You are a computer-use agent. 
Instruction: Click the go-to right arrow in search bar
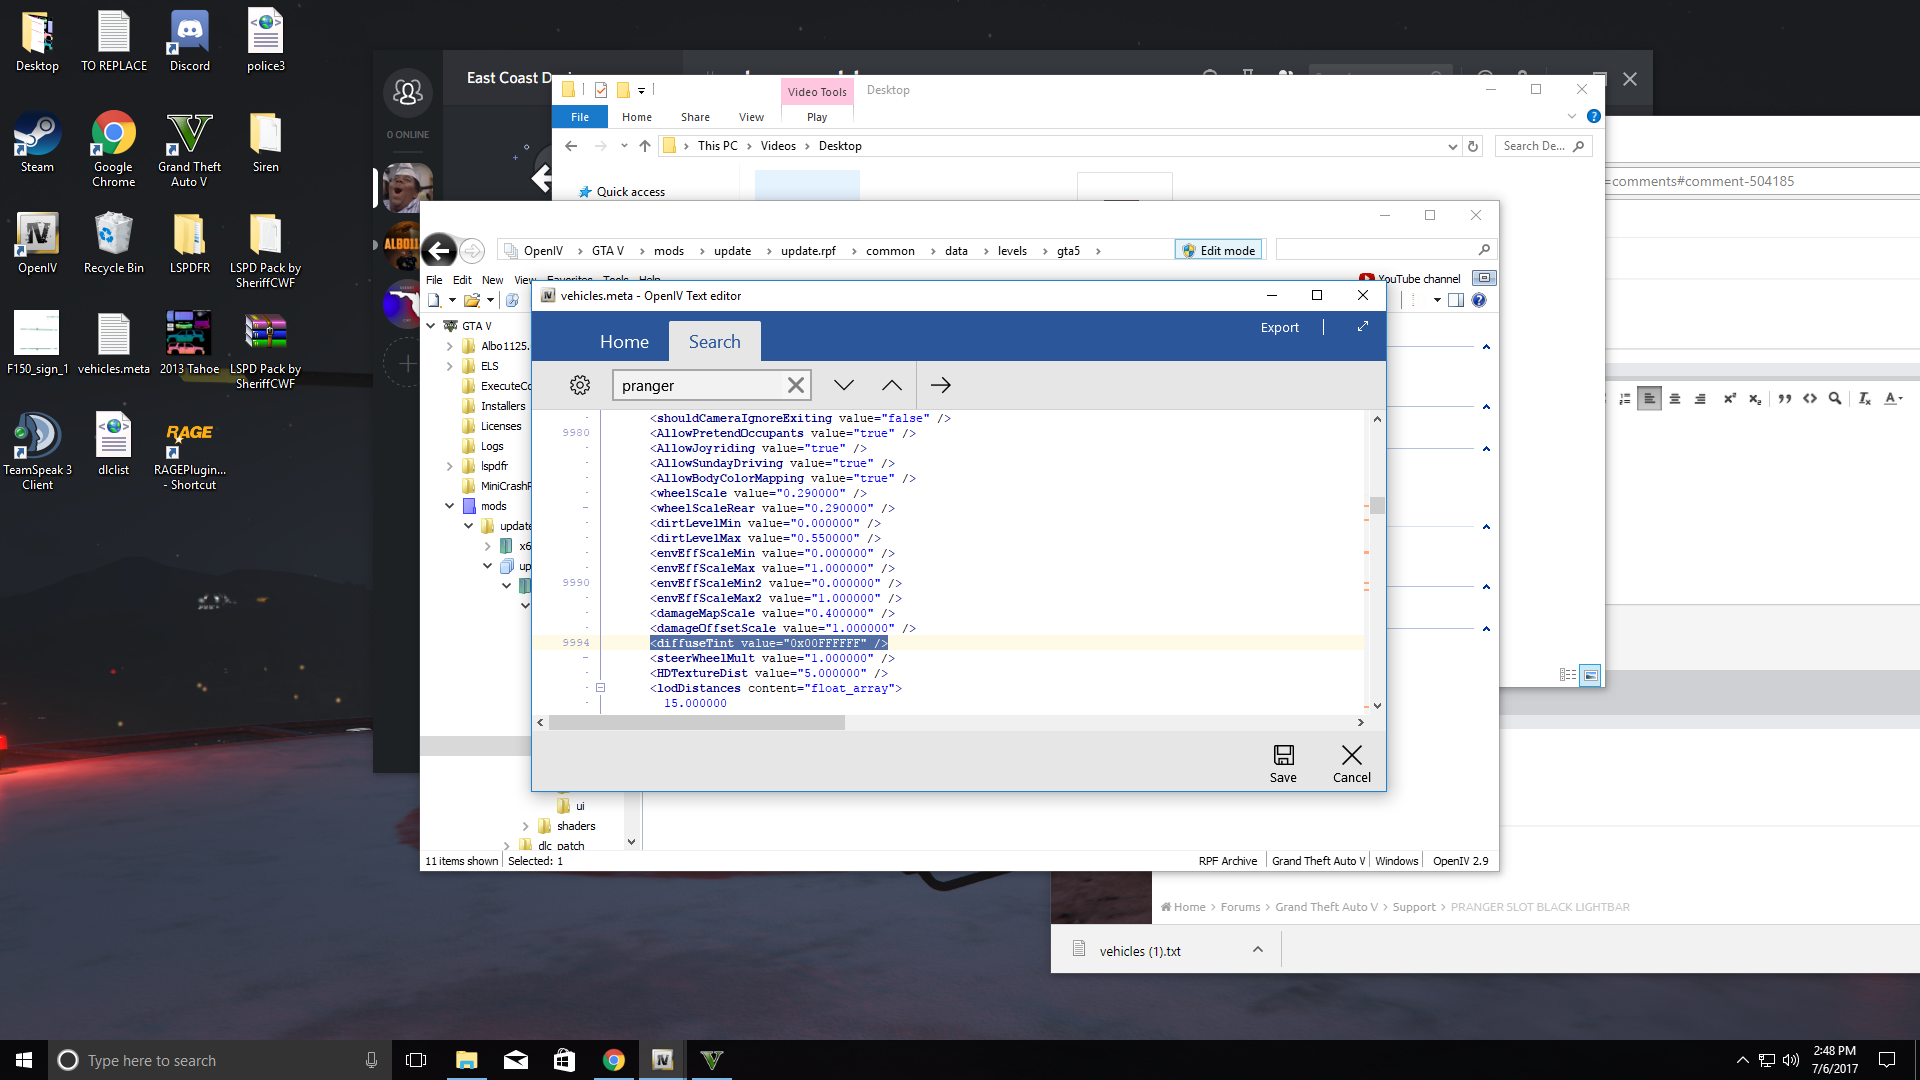pyautogui.click(x=940, y=385)
